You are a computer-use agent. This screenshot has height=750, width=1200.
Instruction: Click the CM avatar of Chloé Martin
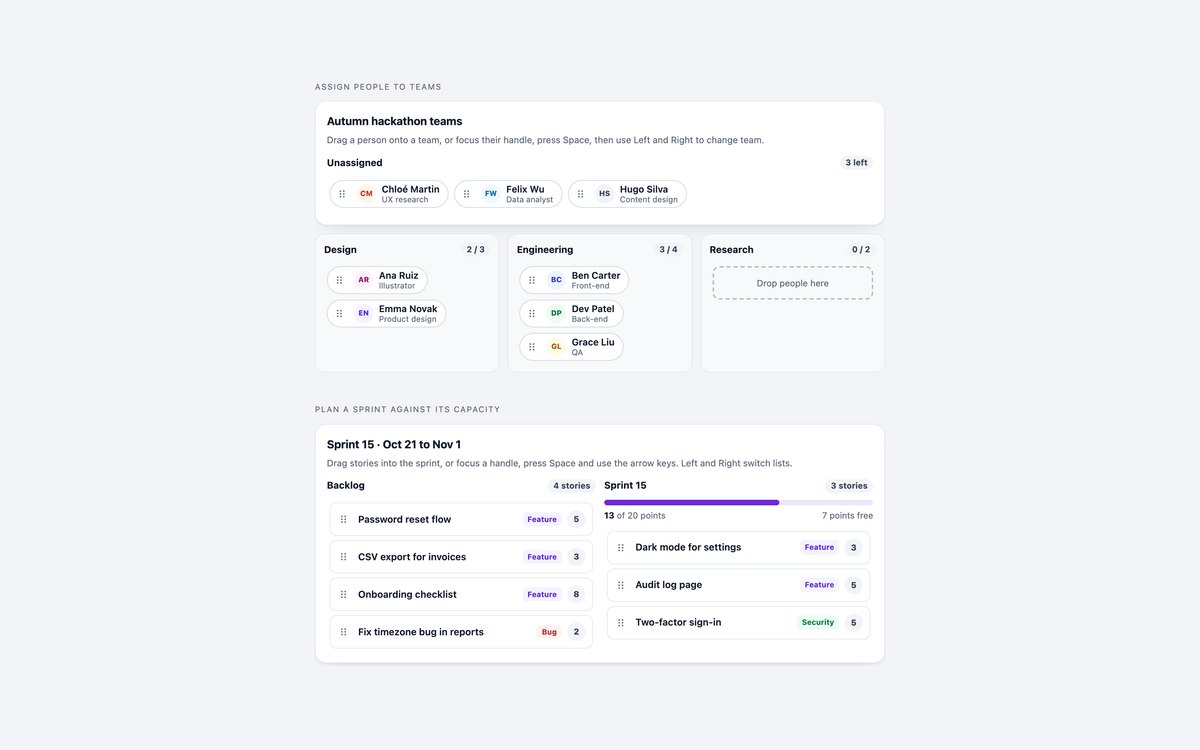366,194
